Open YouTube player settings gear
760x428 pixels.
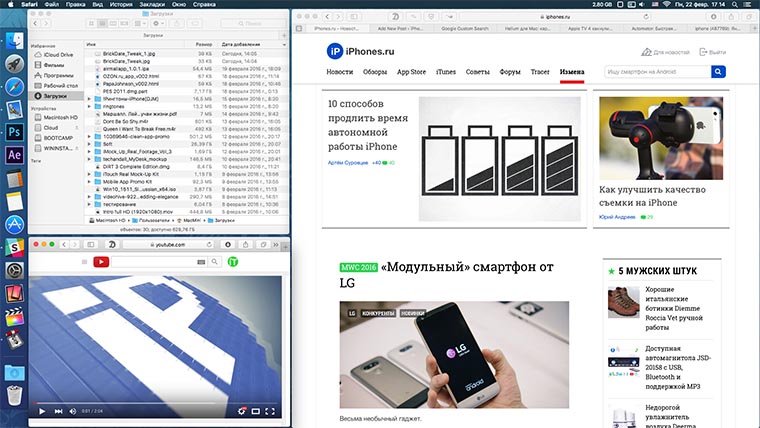pos(241,411)
